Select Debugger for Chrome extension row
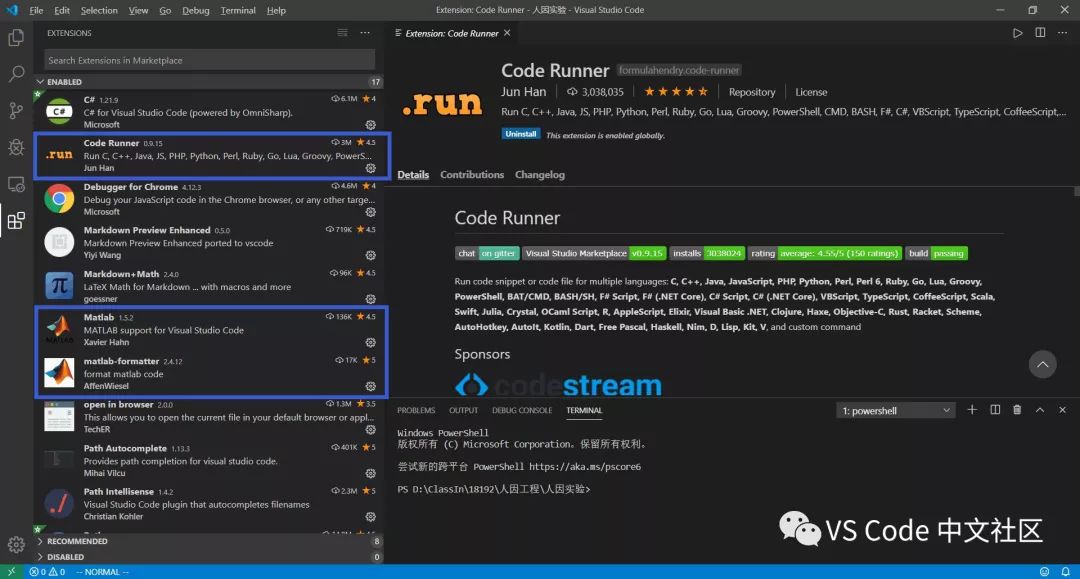 coord(209,199)
